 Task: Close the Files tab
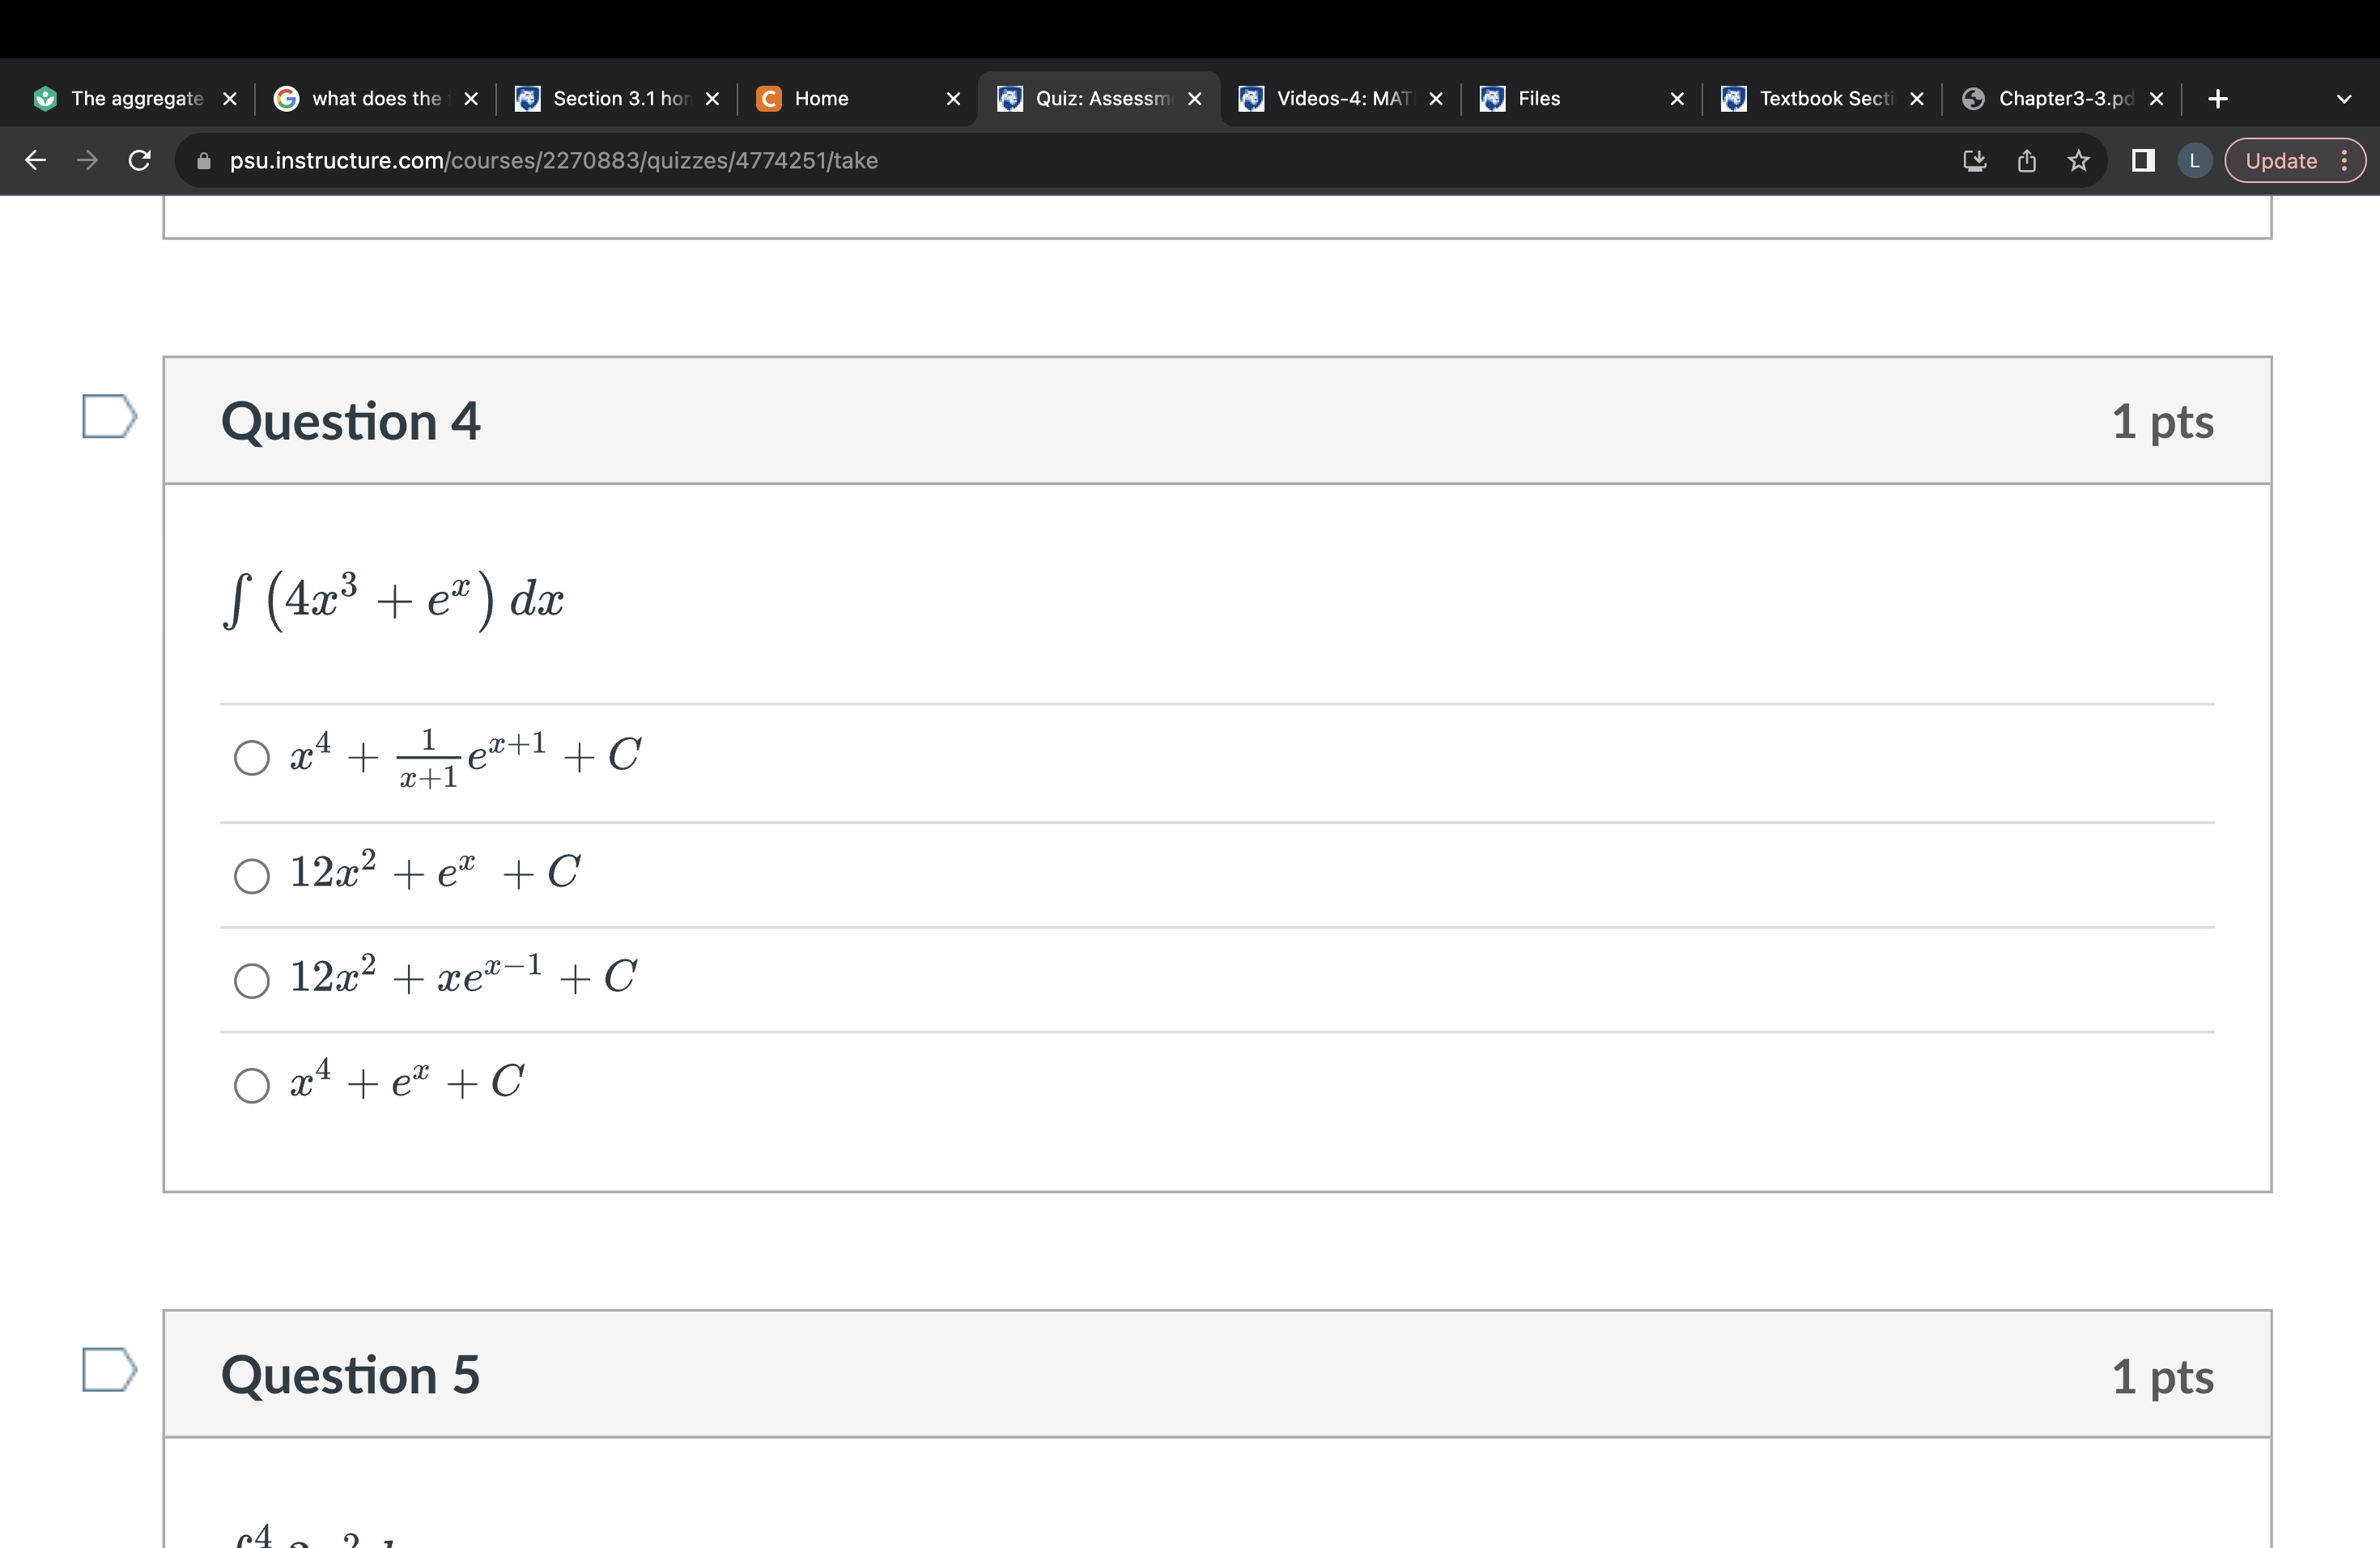click(x=1677, y=98)
